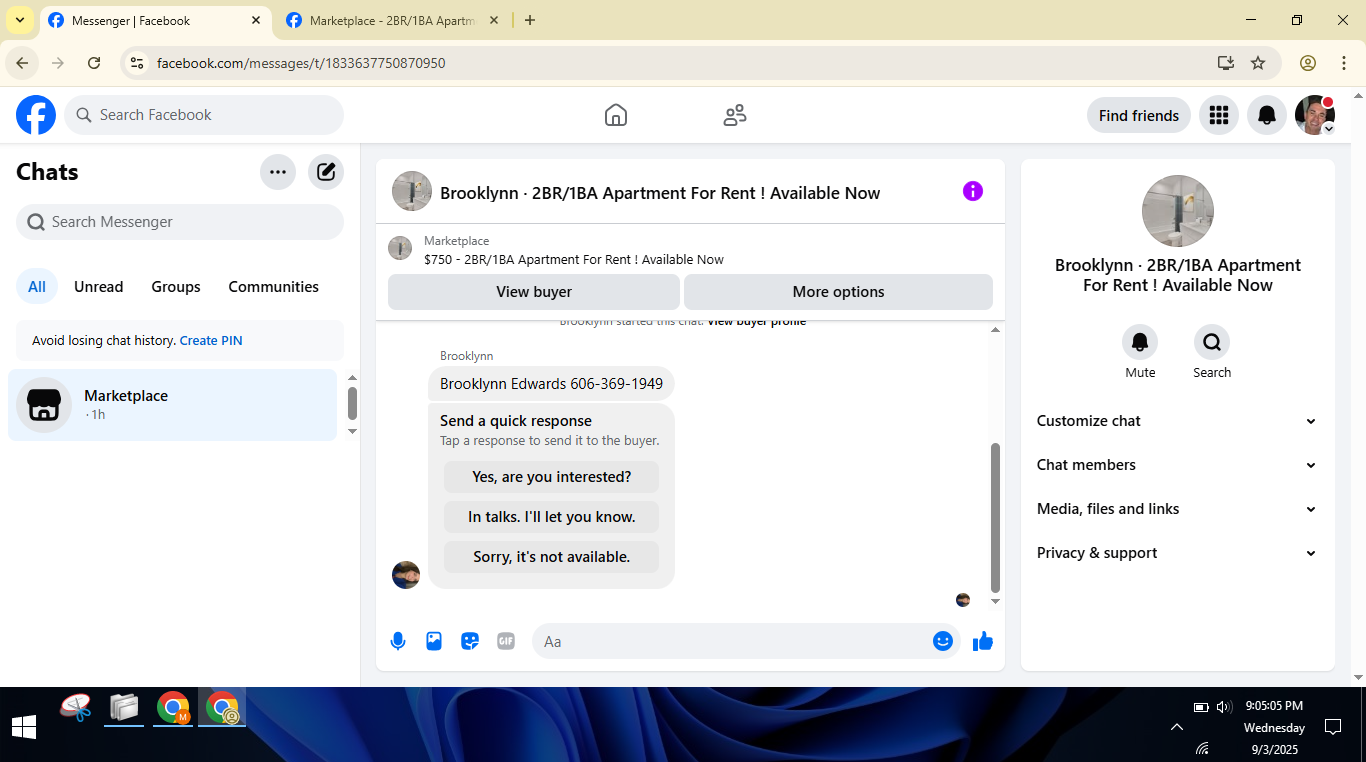Viewport: 1366px width, 762px height.
Task: Send 'In talks. I'll let you know.' response
Action: point(552,517)
